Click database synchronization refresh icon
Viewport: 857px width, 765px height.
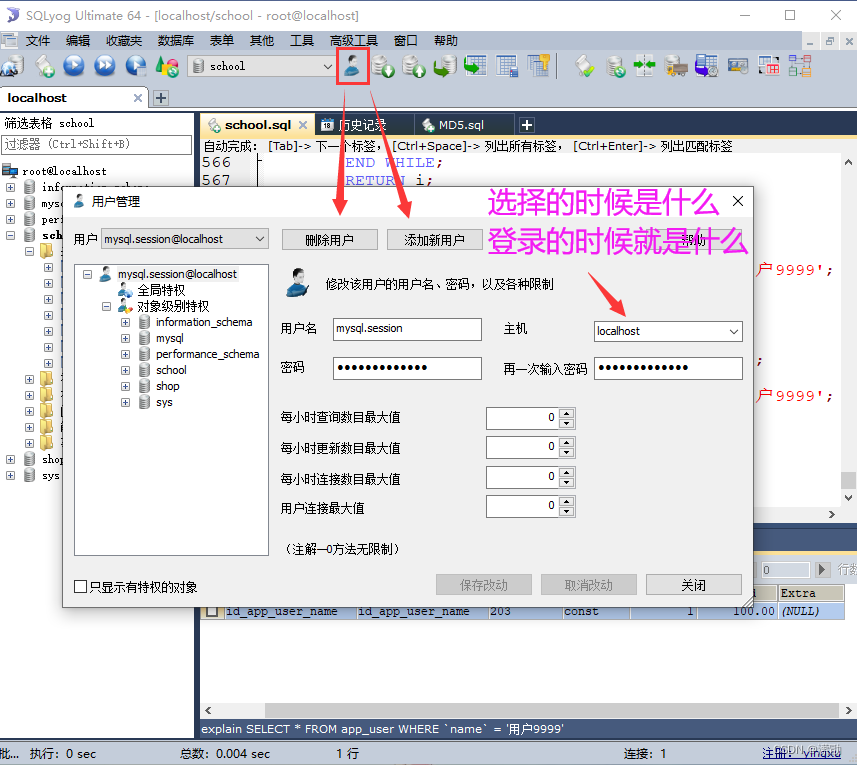[615, 66]
